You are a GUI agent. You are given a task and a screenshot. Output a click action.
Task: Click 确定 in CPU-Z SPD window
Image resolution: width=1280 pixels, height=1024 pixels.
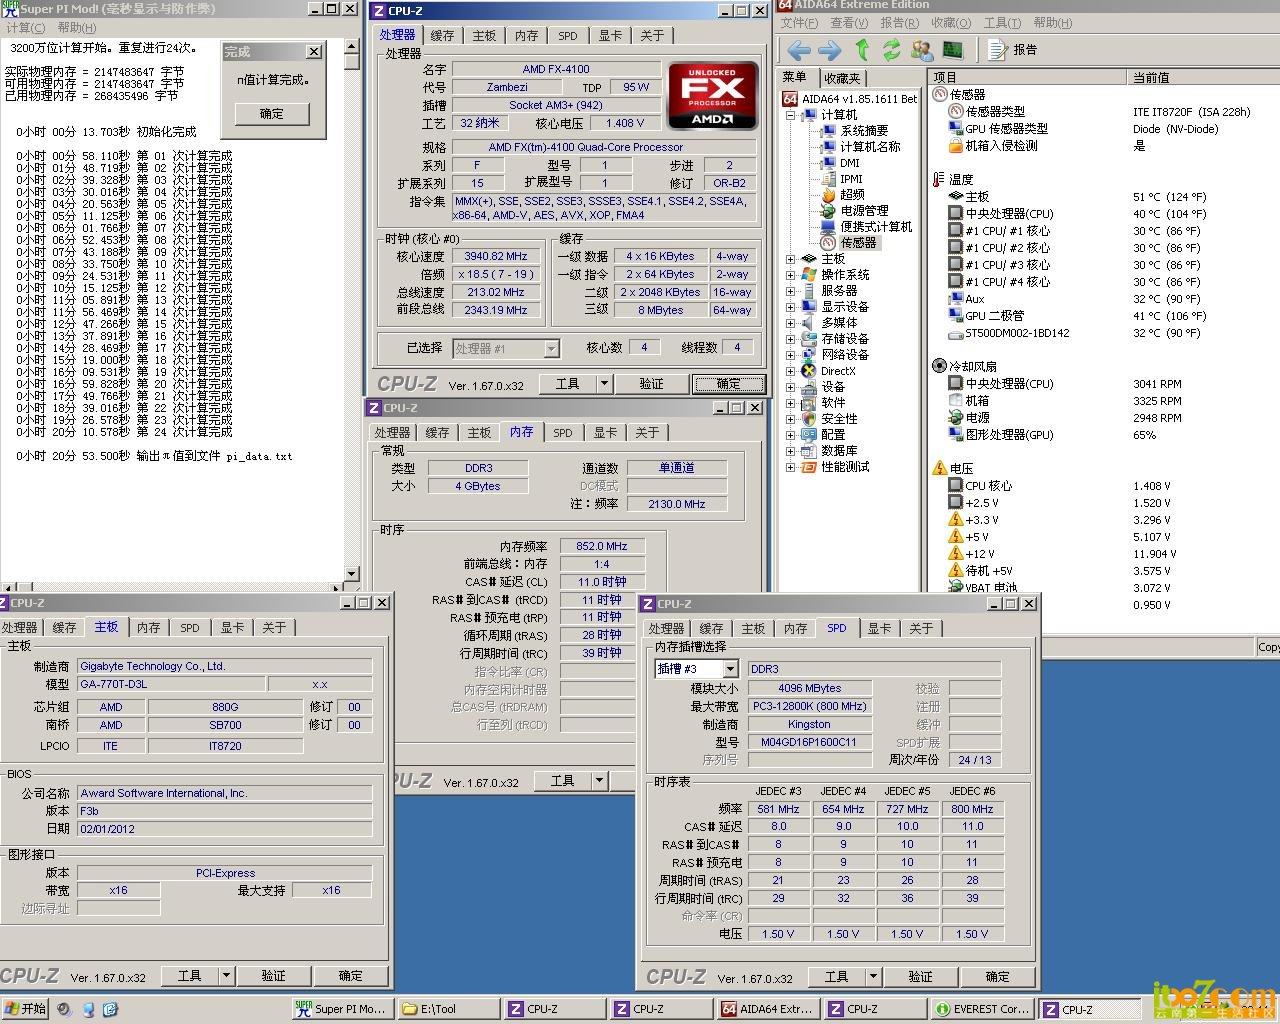click(x=997, y=977)
